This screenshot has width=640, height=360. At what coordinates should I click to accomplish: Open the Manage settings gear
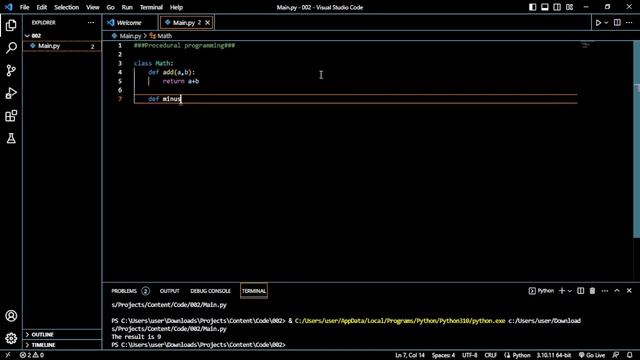tap(11, 338)
